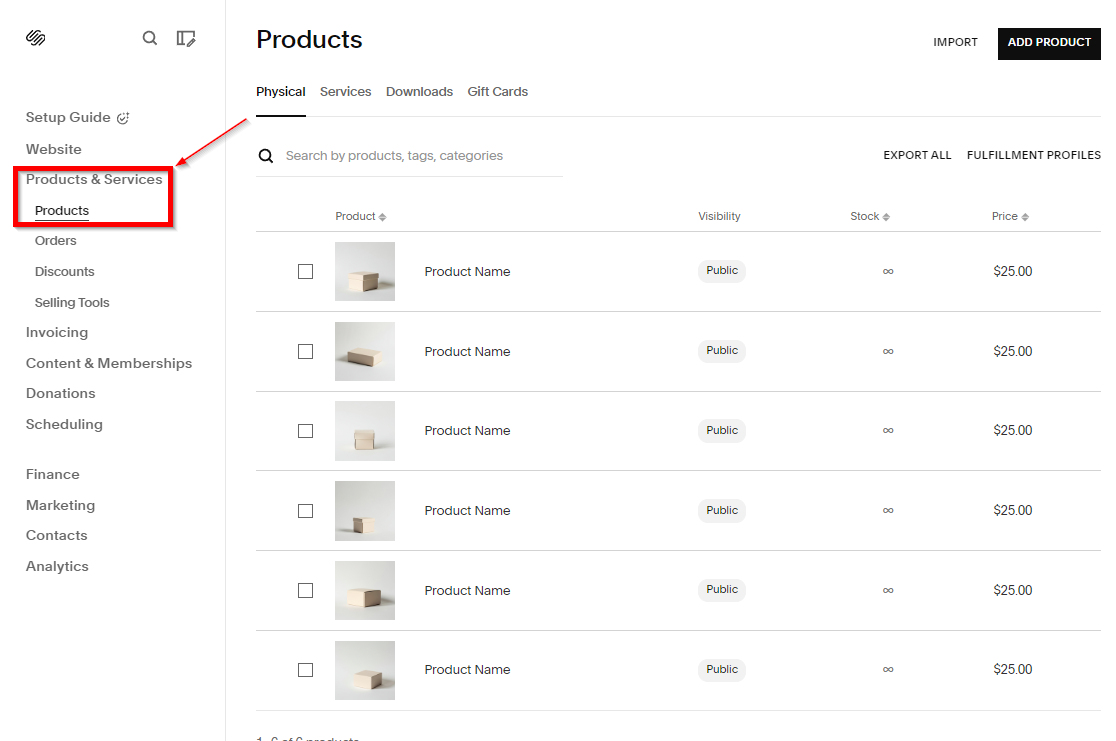
Task: Open Donations in sidebar
Action: point(60,394)
